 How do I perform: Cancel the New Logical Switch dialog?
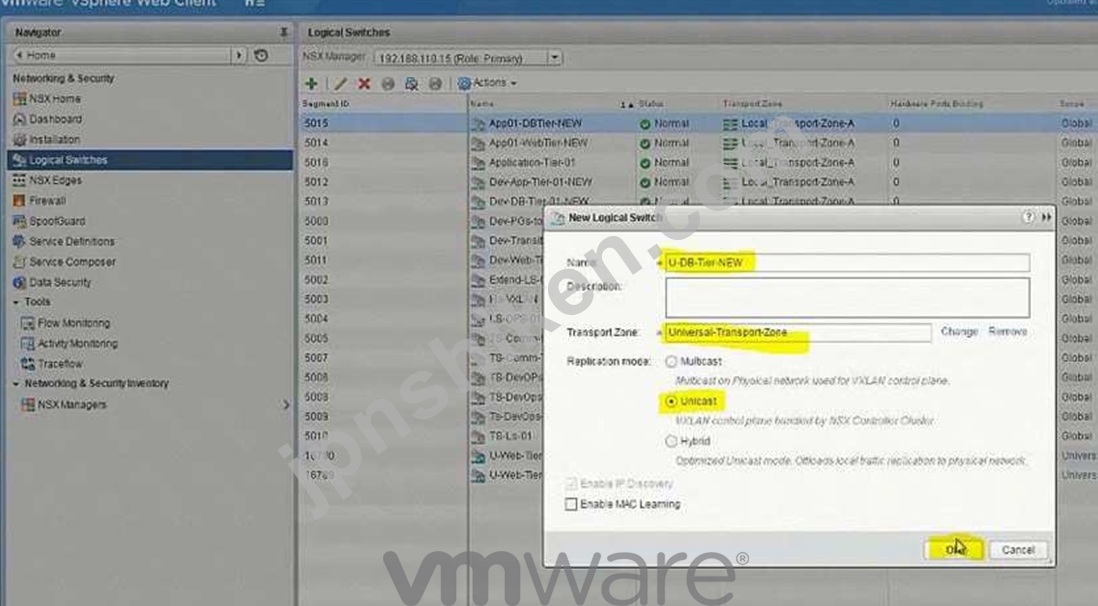pyautogui.click(x=1018, y=550)
